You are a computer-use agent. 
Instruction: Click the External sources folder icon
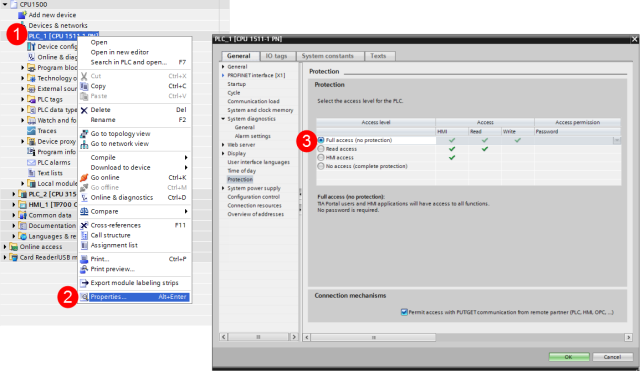point(31,89)
